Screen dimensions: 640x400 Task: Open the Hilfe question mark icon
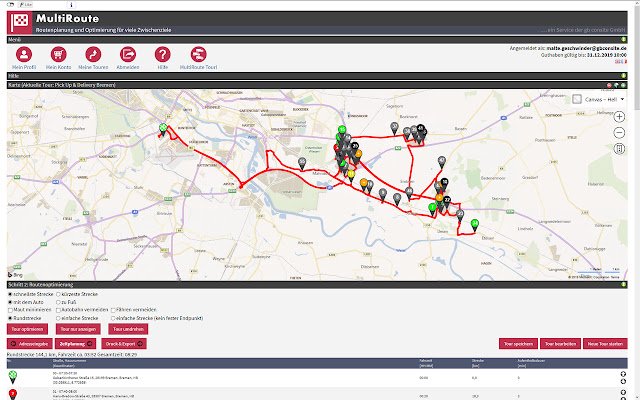click(x=162, y=54)
